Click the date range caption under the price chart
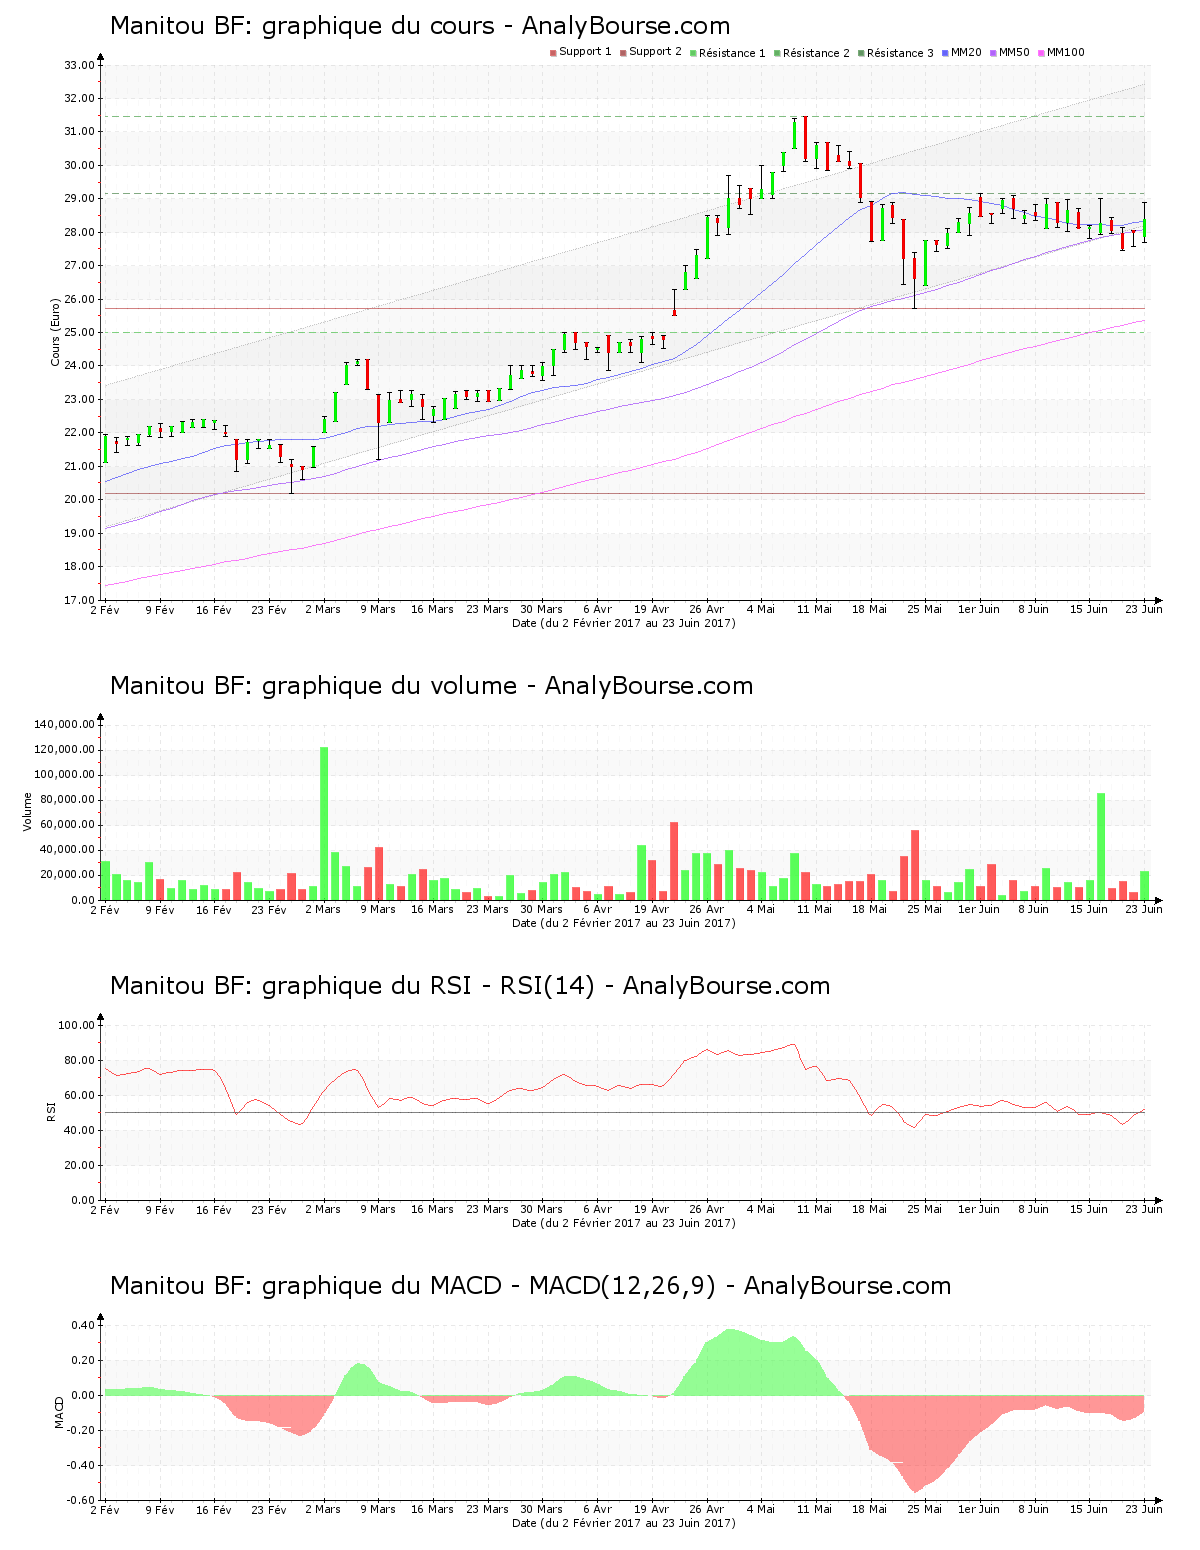Viewport: 1200px width, 1550px height. [x=624, y=623]
